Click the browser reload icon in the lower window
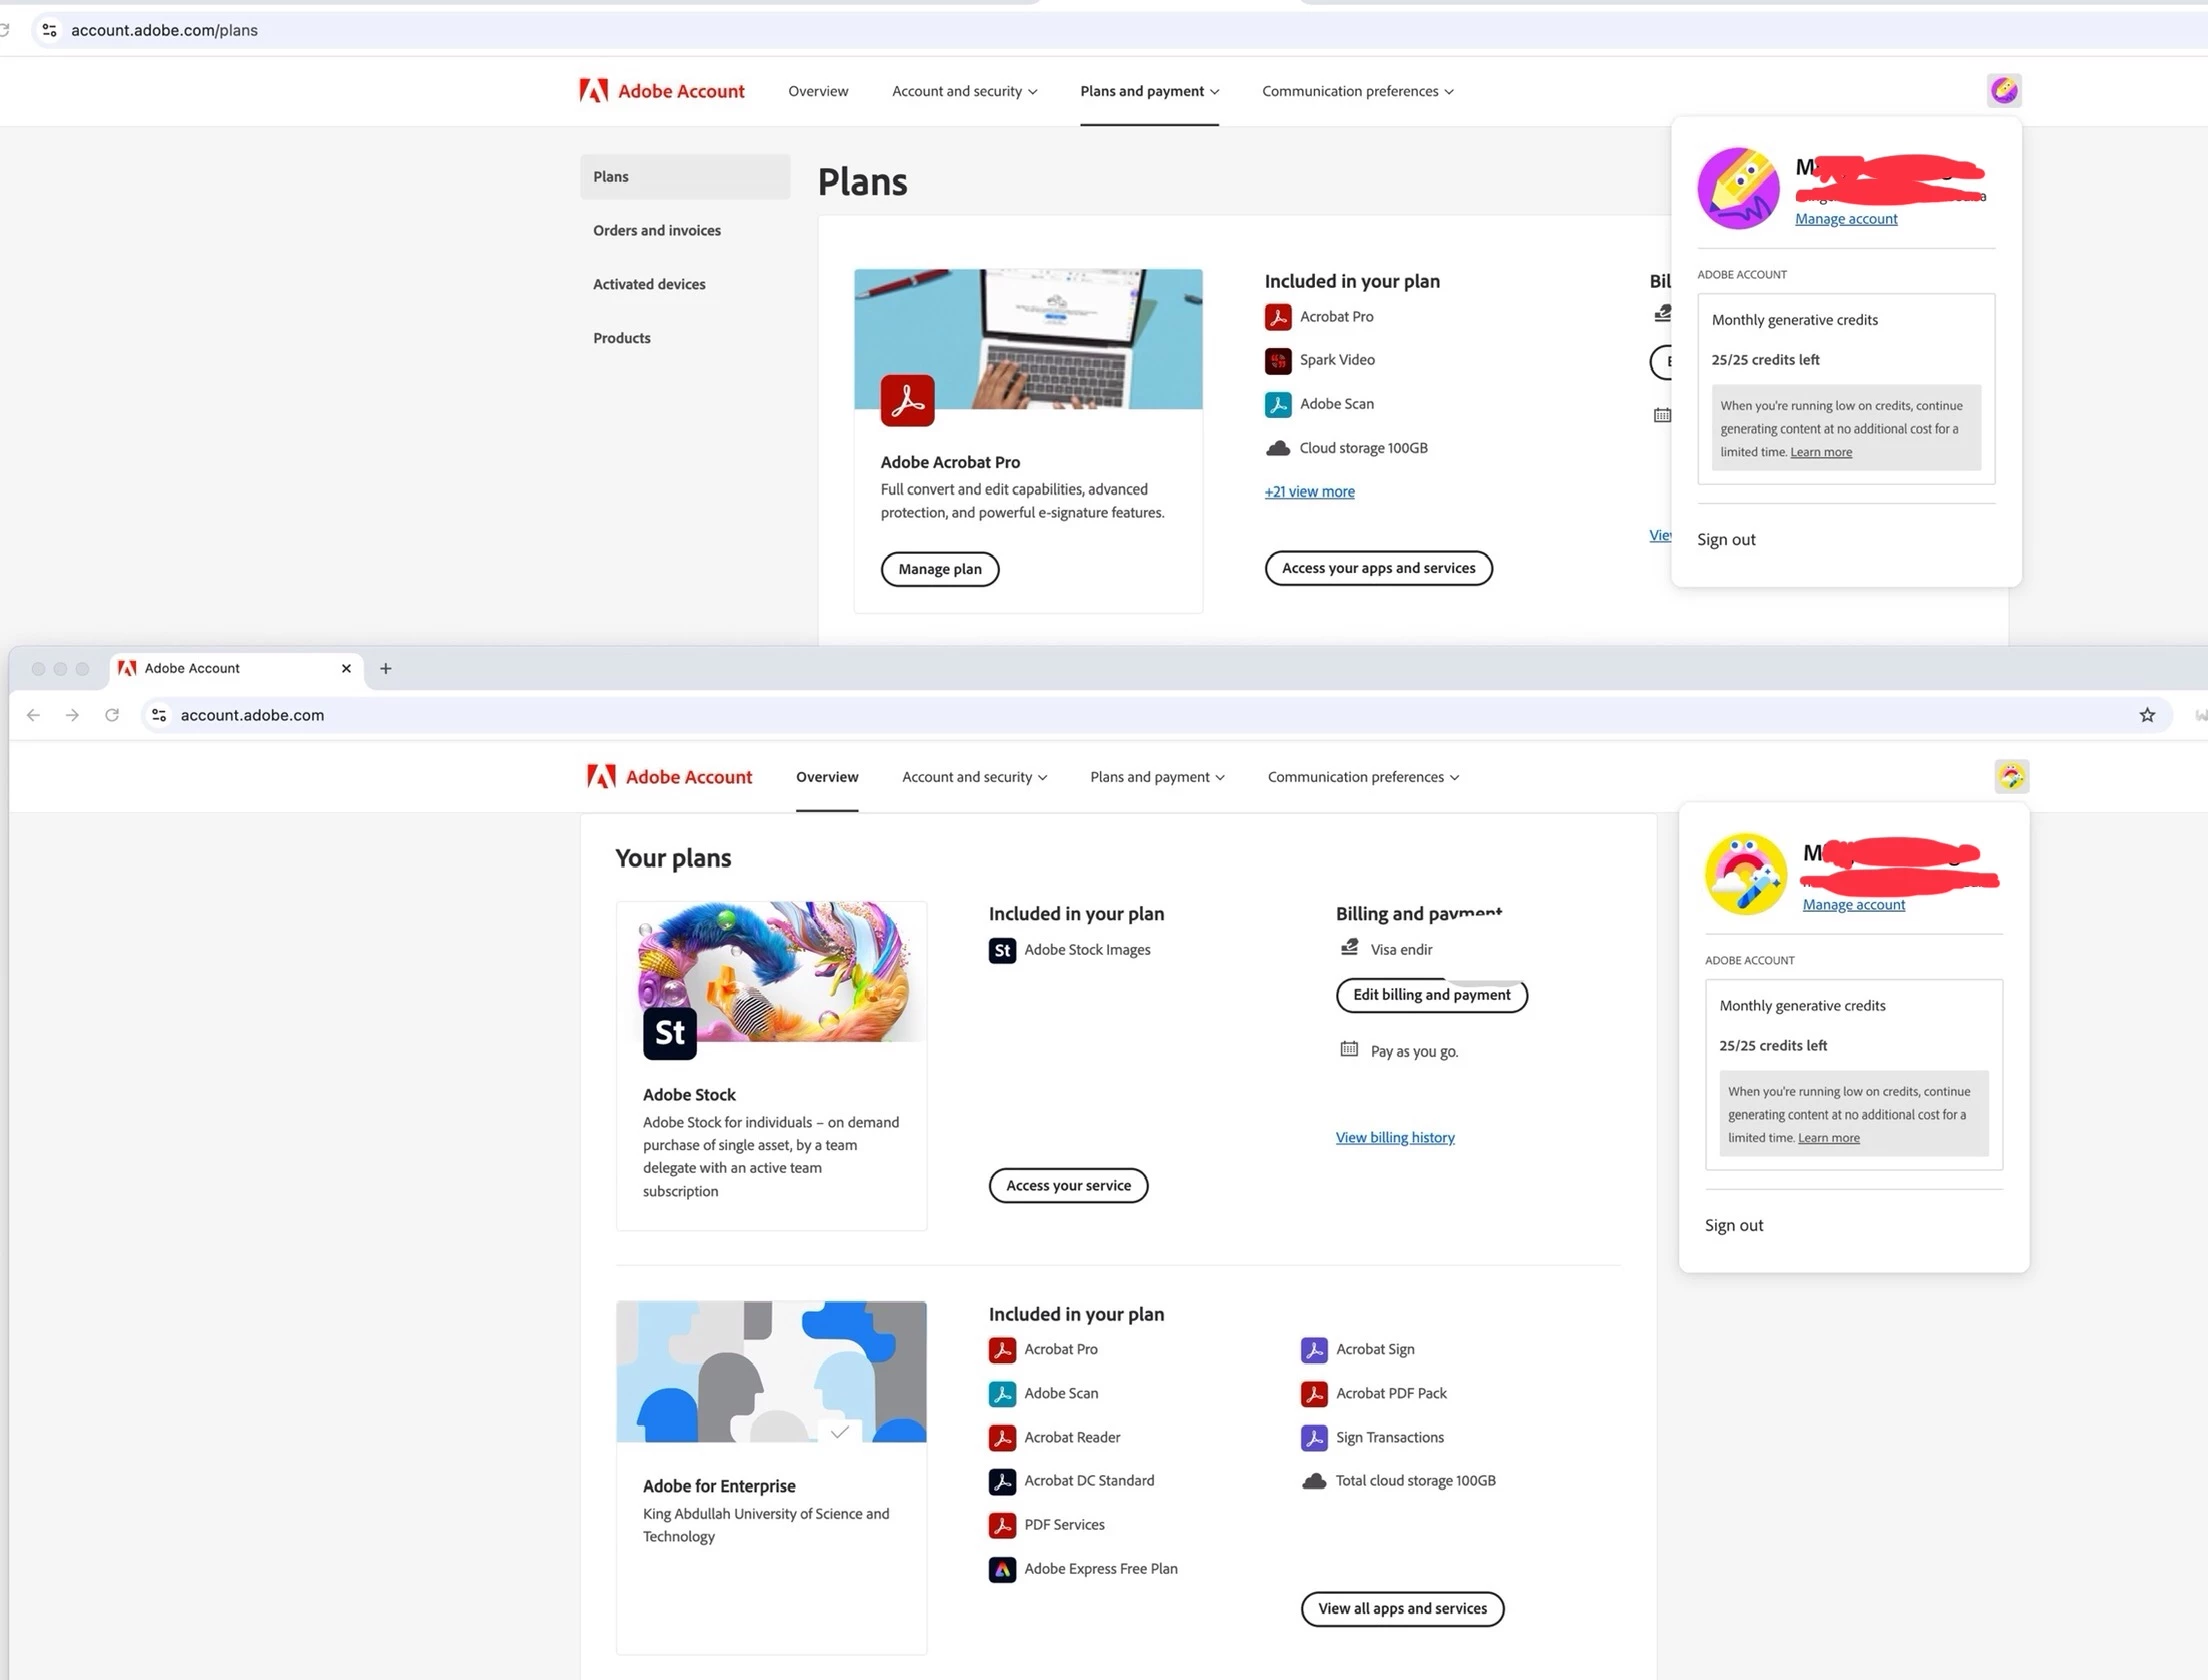2208x1680 pixels. 112,715
